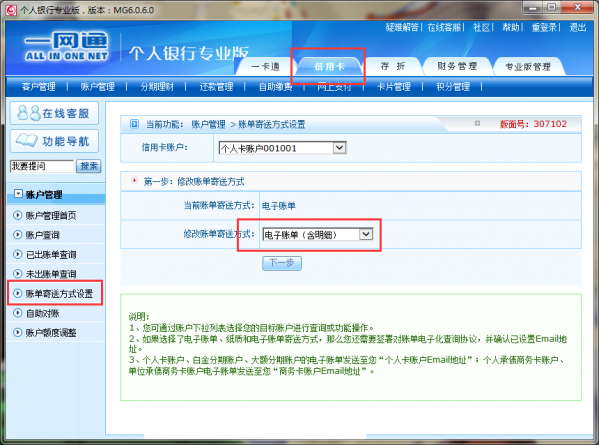Screen dimensions: 599x445
Task: Collapse the 账户管理 sidebar section
Action: (18, 194)
